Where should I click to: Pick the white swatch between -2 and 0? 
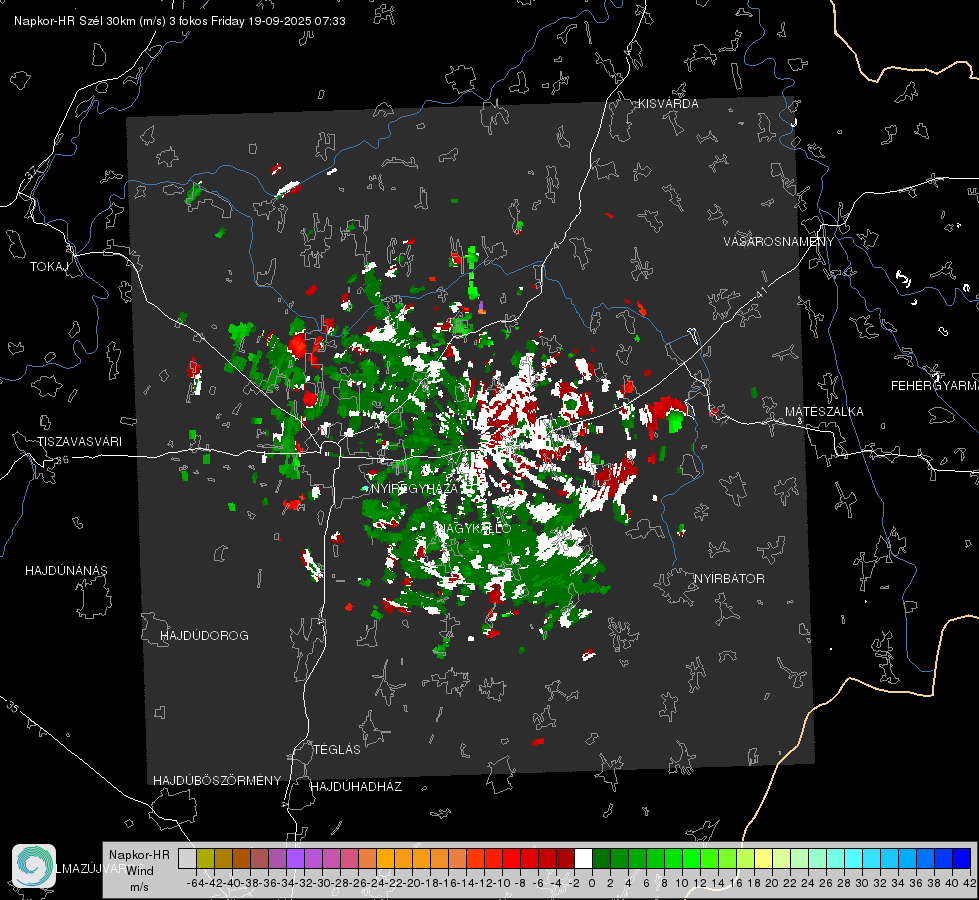point(583,858)
